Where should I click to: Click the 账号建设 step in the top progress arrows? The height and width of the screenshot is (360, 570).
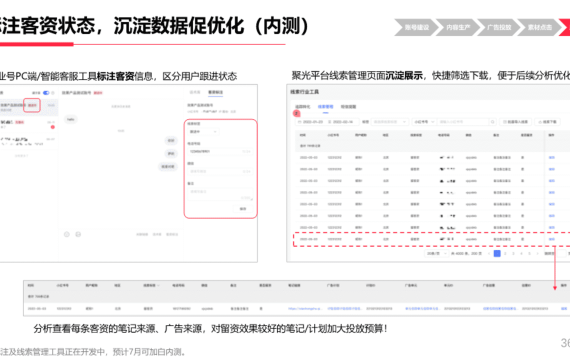tap(417, 28)
